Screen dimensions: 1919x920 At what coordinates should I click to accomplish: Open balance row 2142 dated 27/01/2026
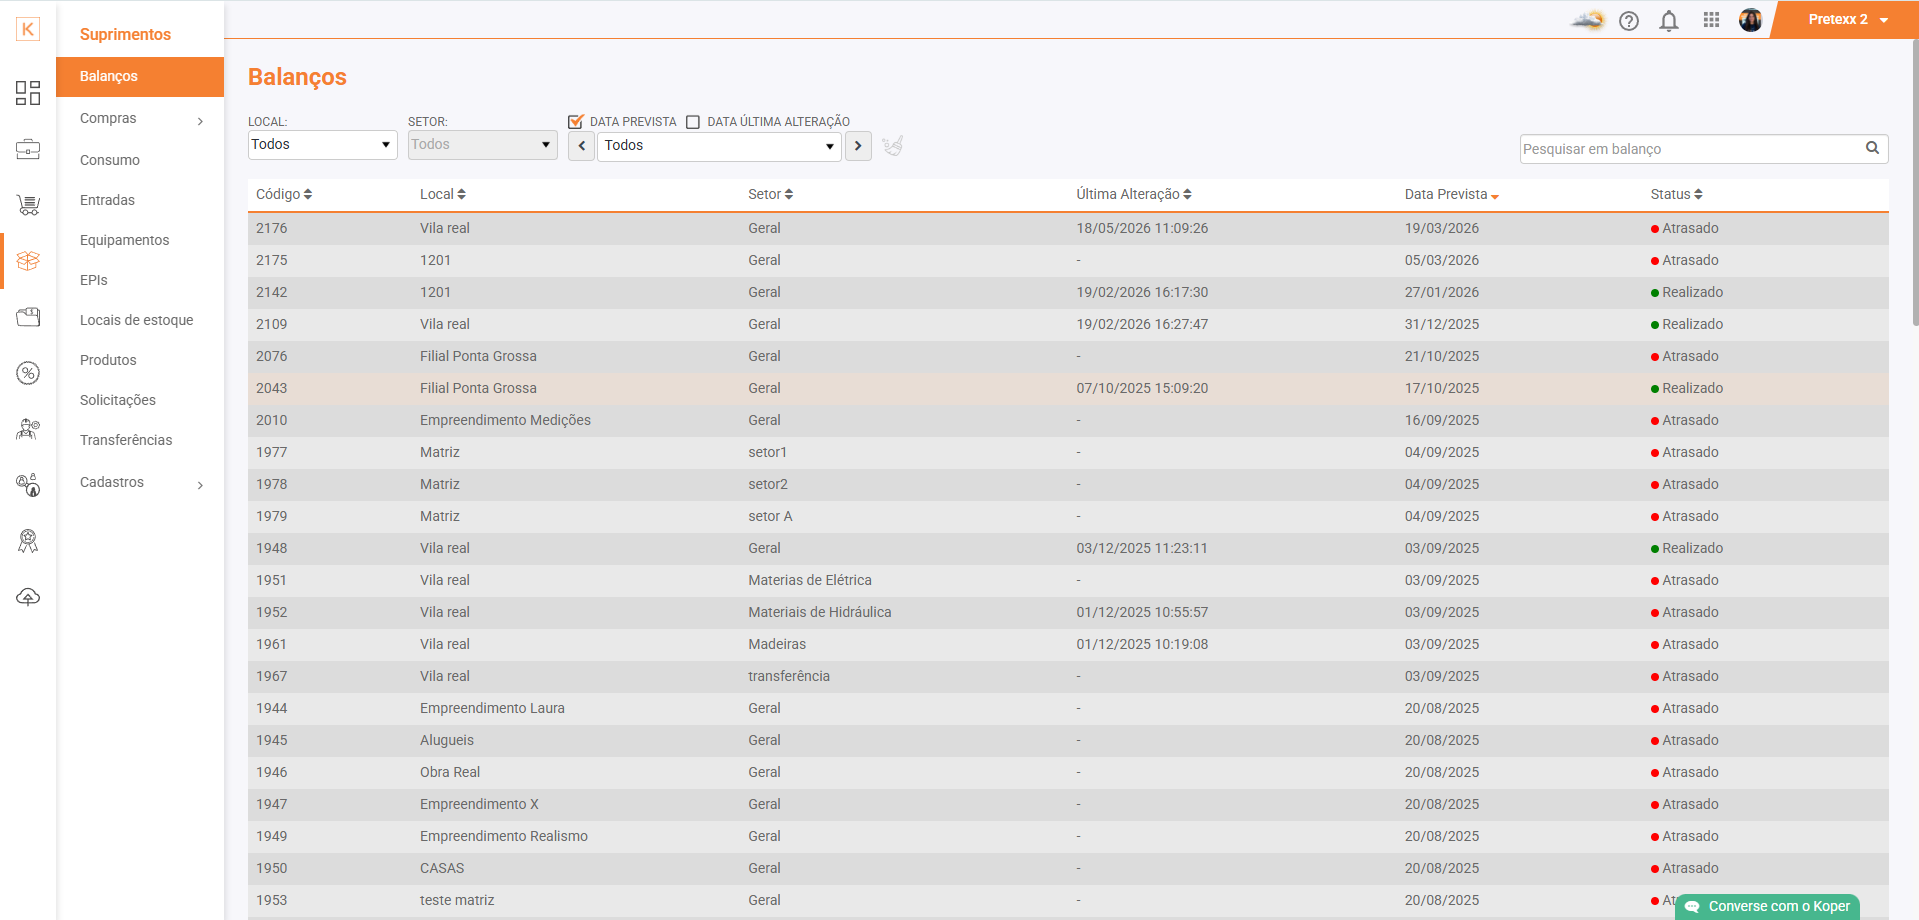pyautogui.click(x=1068, y=292)
